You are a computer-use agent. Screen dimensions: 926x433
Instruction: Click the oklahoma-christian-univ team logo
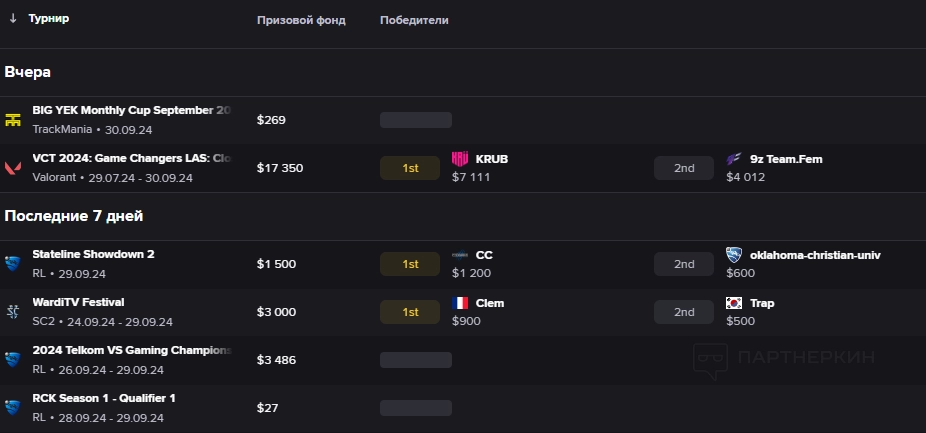pos(735,255)
